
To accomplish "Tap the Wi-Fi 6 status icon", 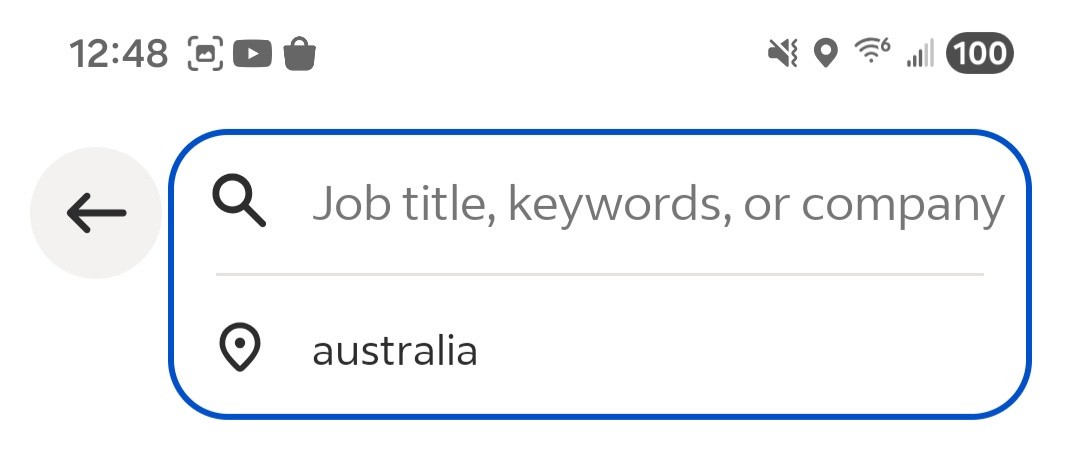I will 872,52.
